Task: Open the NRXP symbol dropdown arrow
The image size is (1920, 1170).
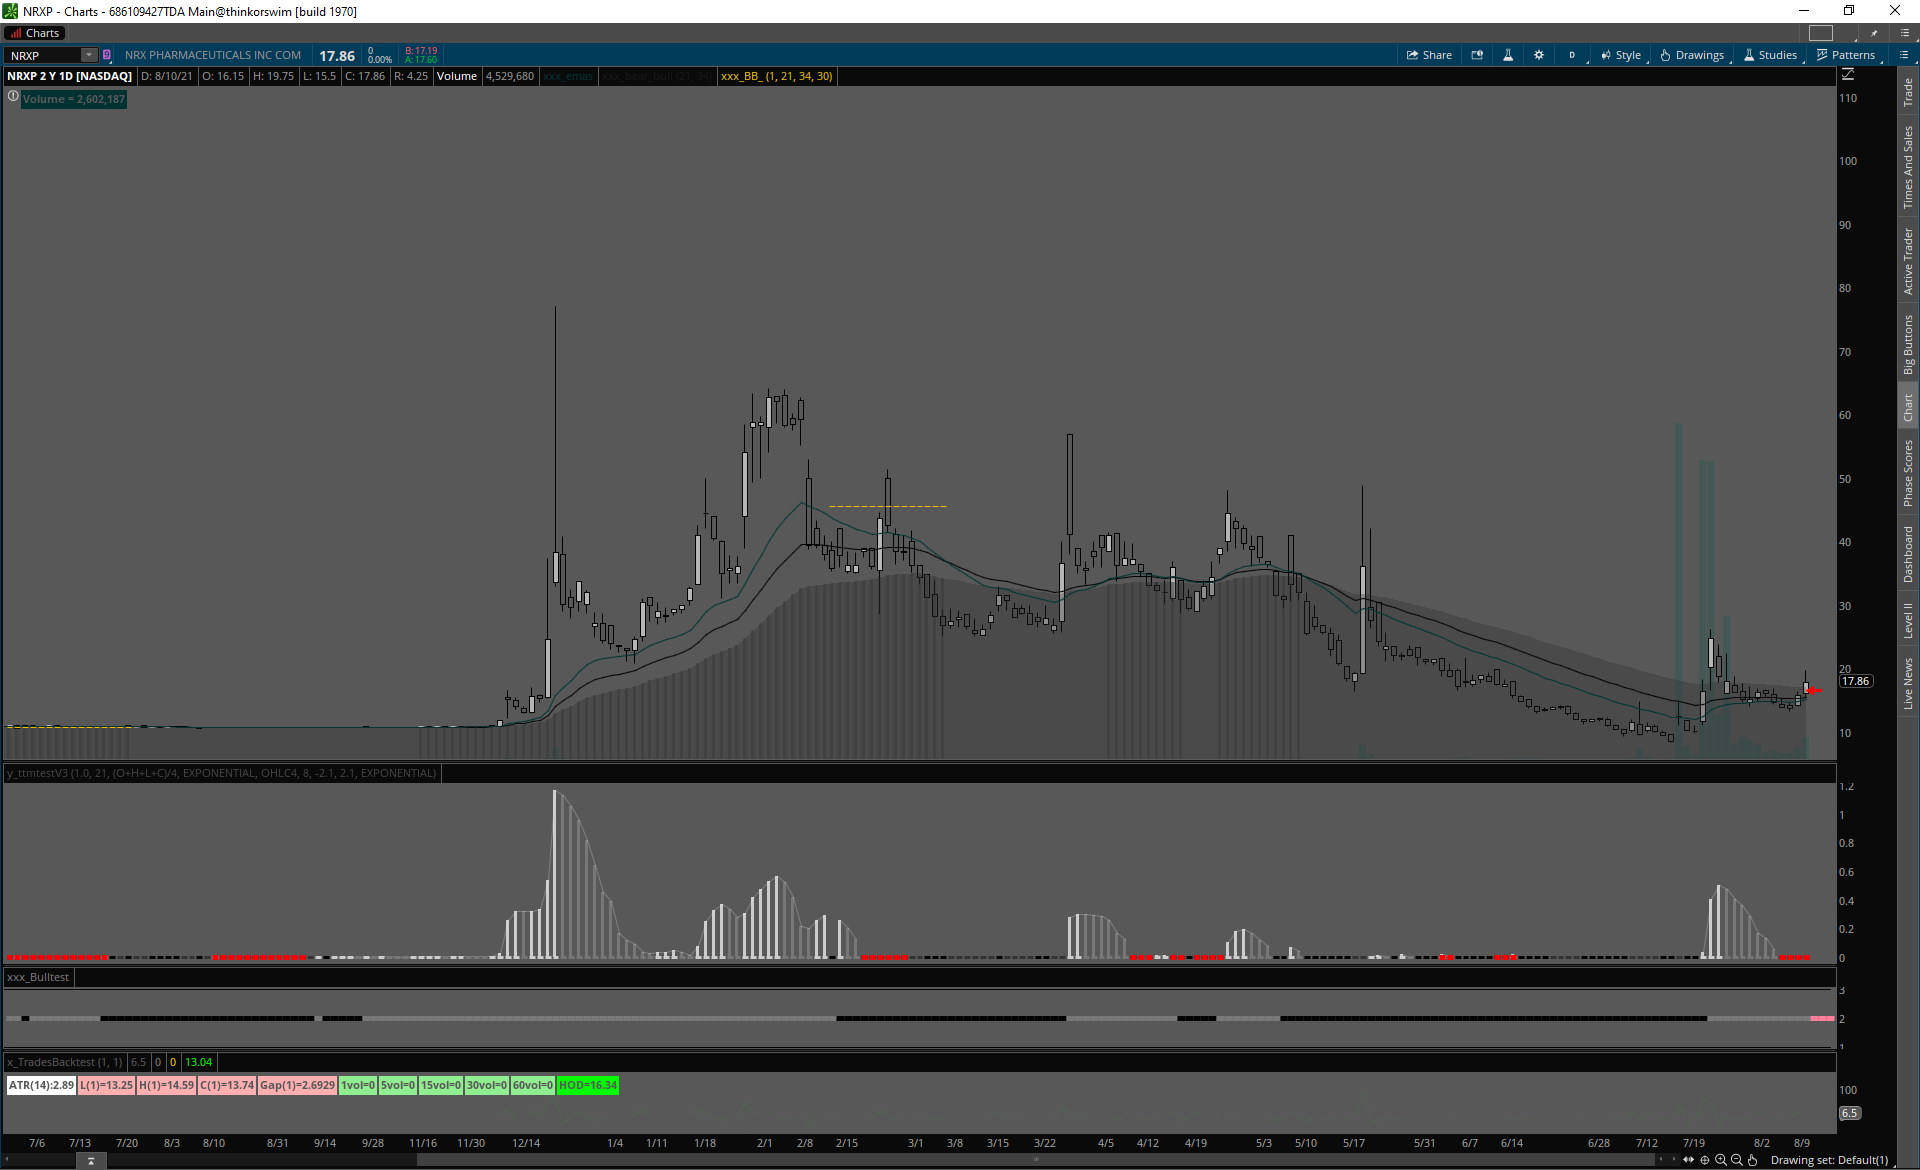Action: point(89,55)
